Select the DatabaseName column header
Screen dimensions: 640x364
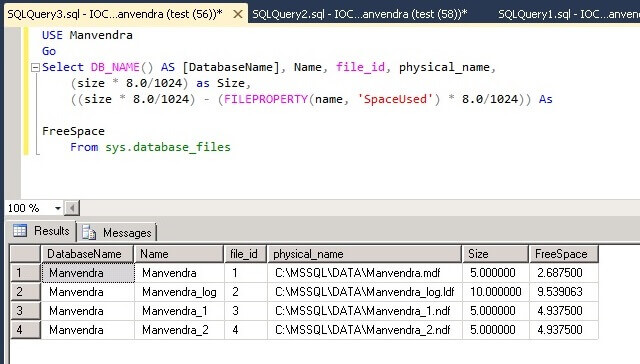87,254
